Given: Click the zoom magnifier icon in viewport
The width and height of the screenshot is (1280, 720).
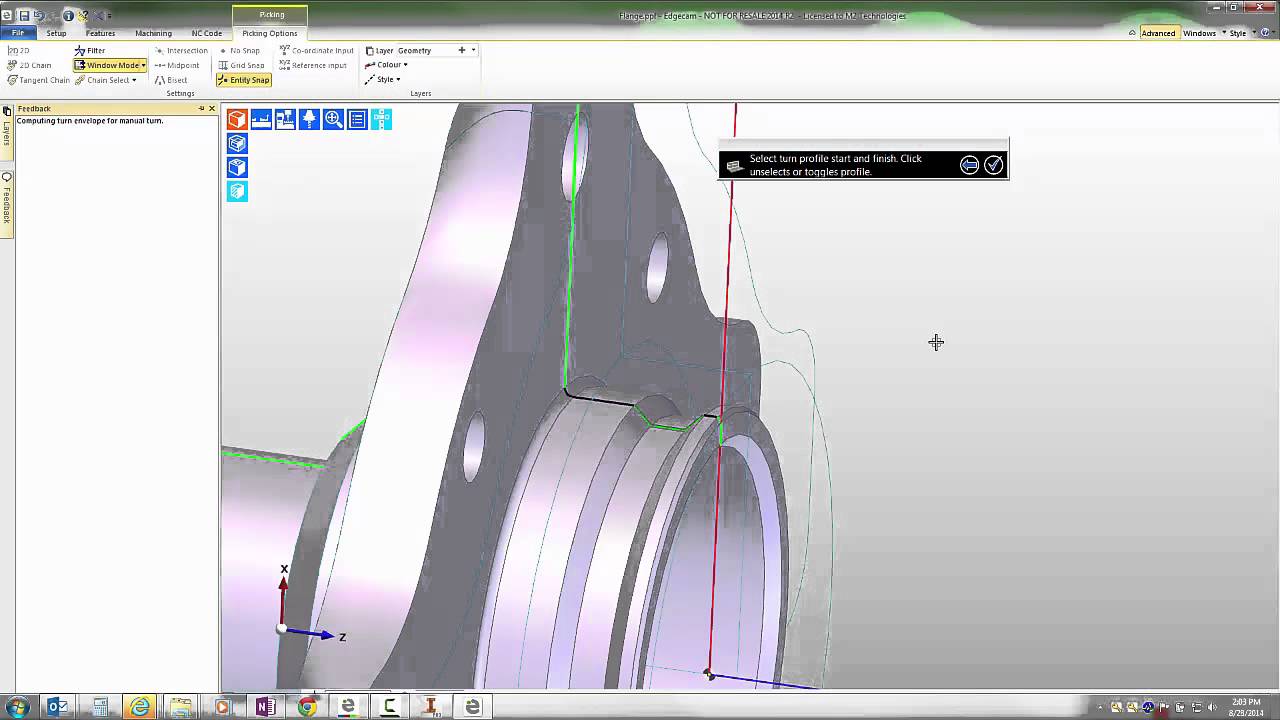Looking at the screenshot, I should click(x=333, y=120).
